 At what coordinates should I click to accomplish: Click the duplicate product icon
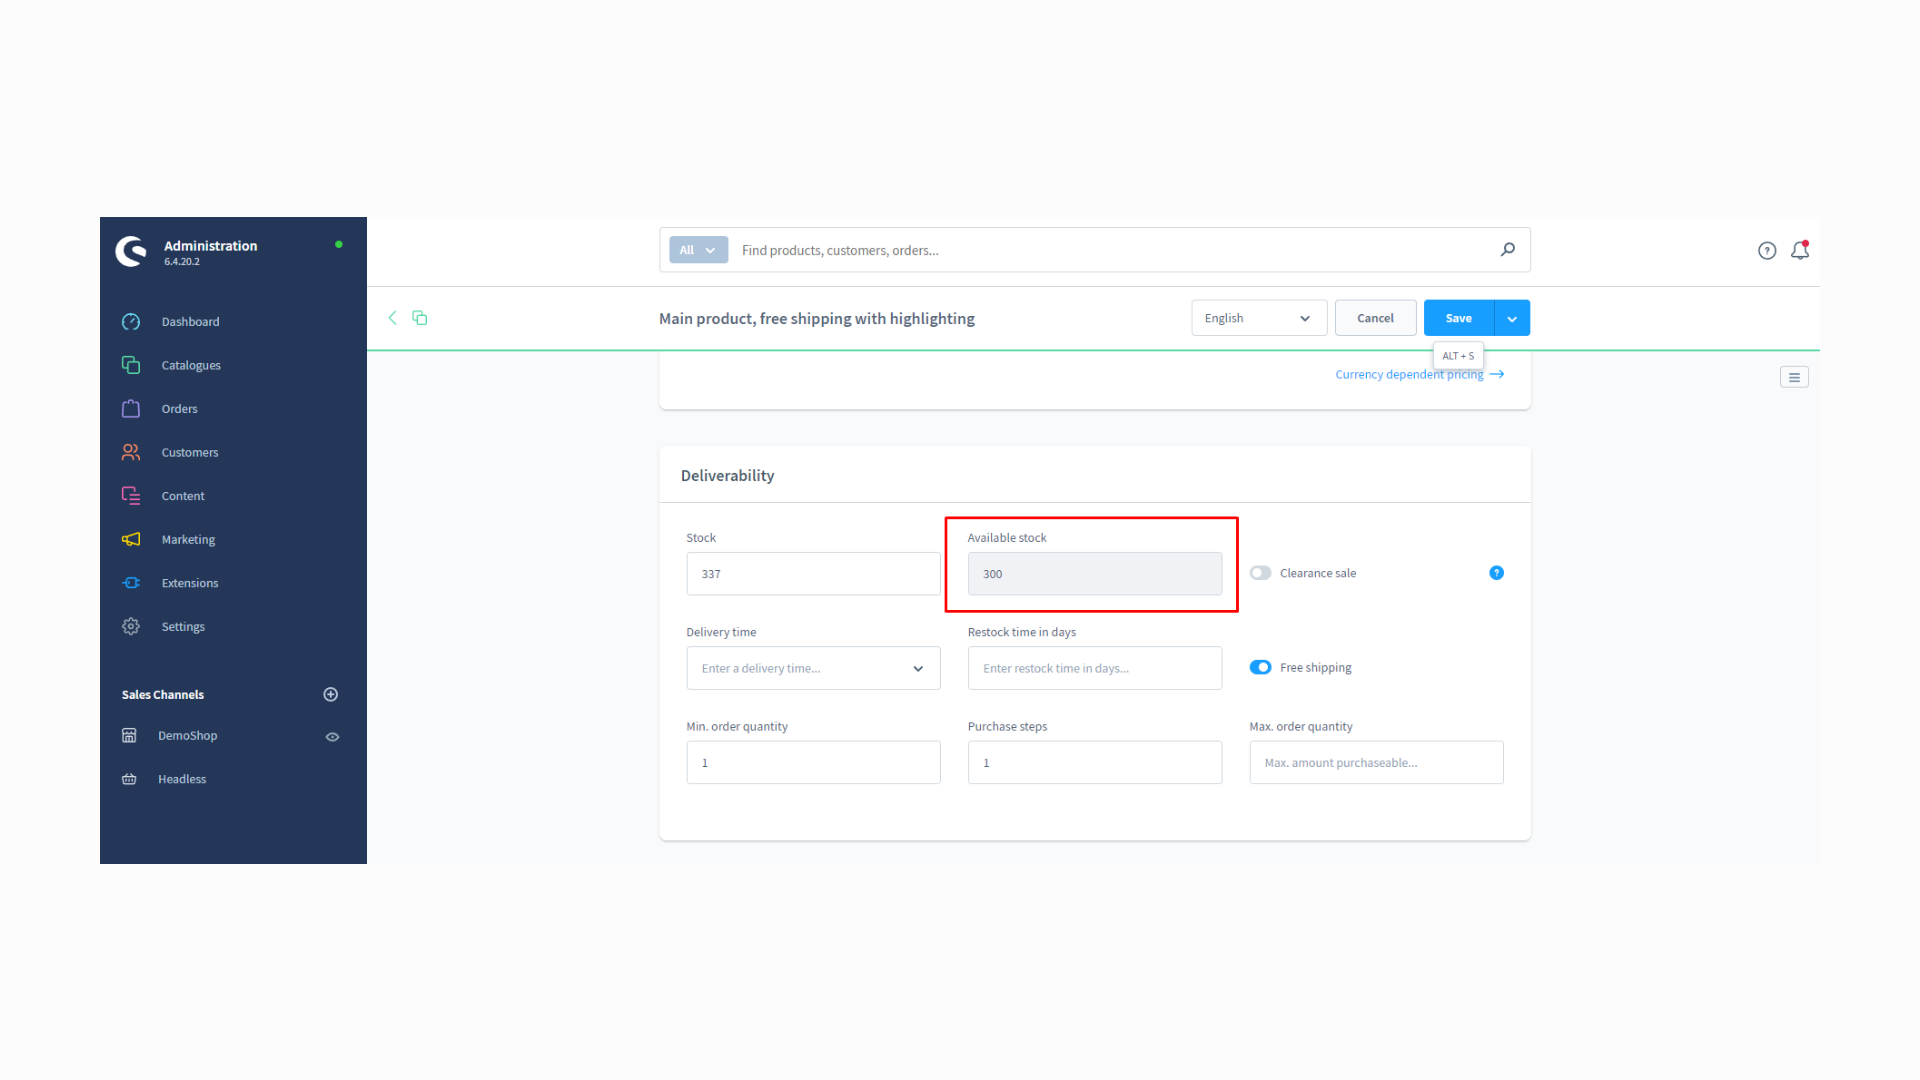point(420,318)
